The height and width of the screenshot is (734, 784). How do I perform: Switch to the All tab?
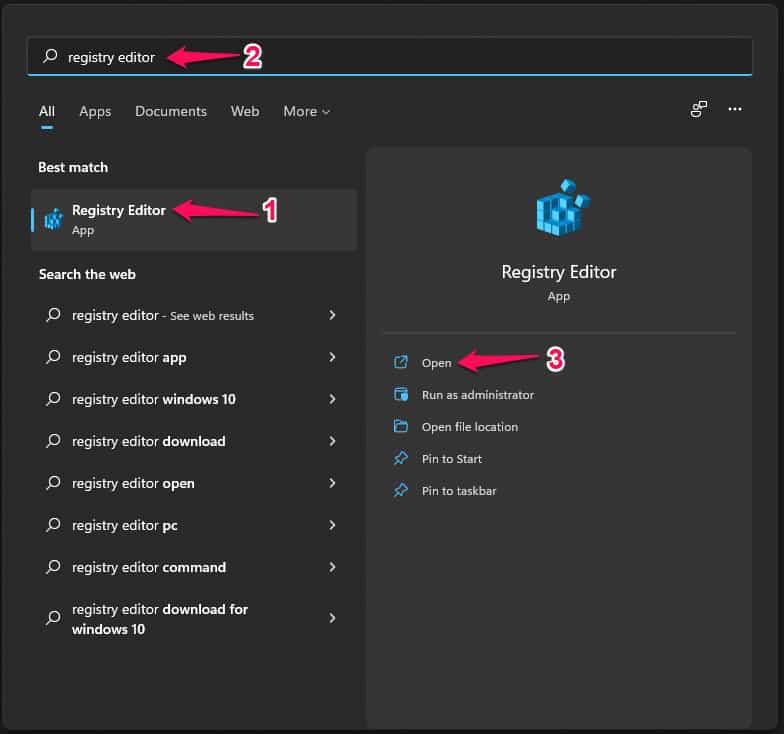47,111
